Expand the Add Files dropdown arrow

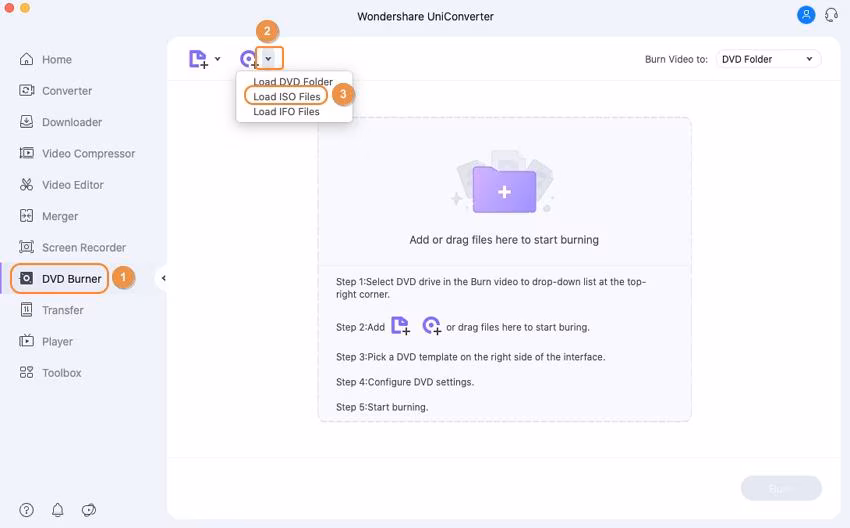(217, 59)
